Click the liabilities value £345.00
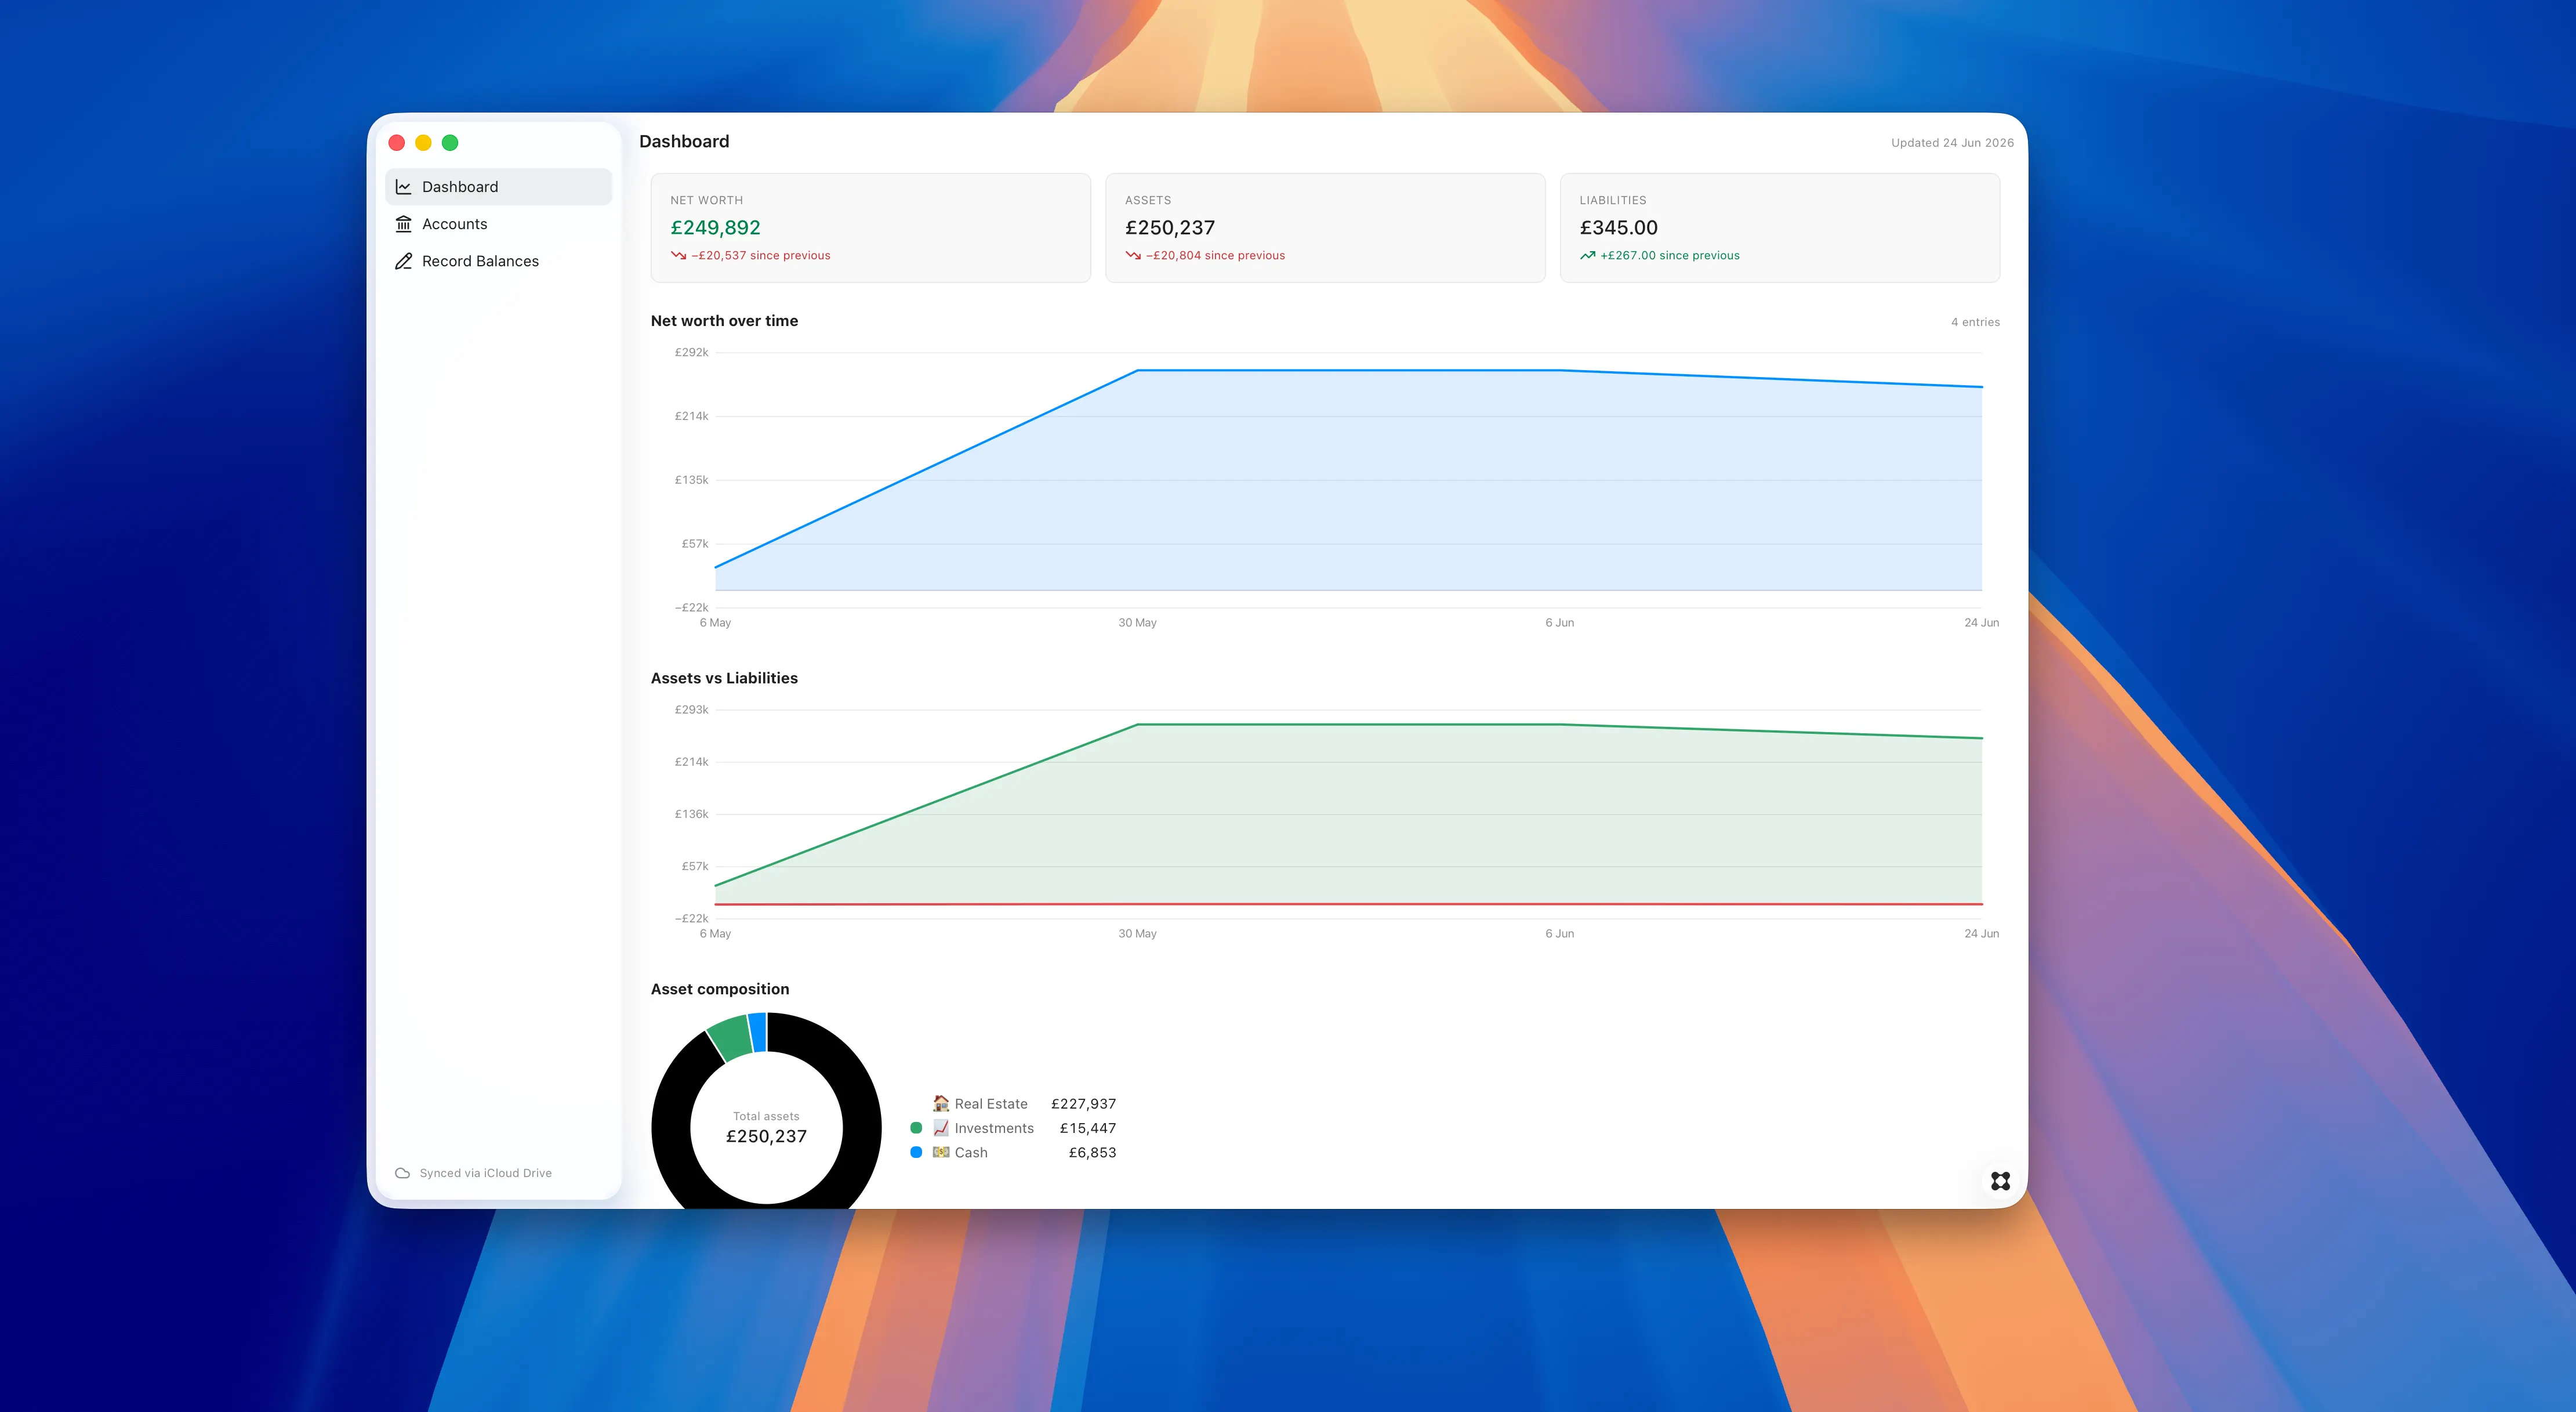The image size is (2576, 1412). click(x=1619, y=228)
